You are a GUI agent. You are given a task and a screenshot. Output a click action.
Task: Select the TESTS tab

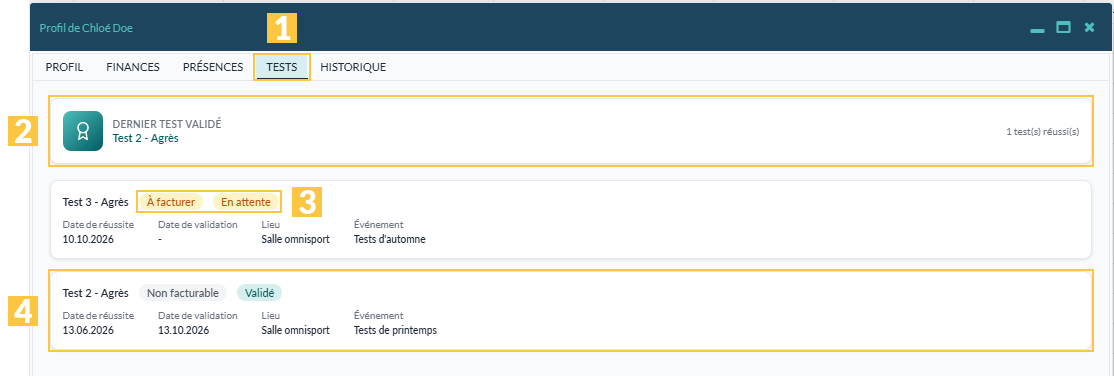[282, 67]
